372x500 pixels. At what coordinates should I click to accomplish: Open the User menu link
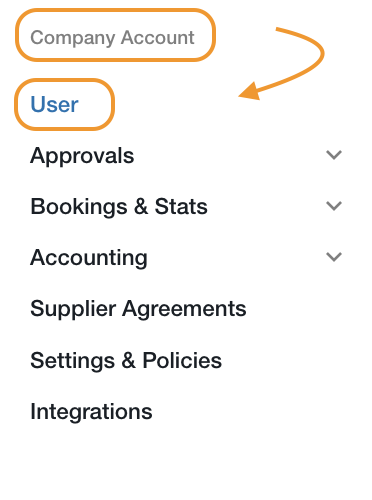point(54,104)
